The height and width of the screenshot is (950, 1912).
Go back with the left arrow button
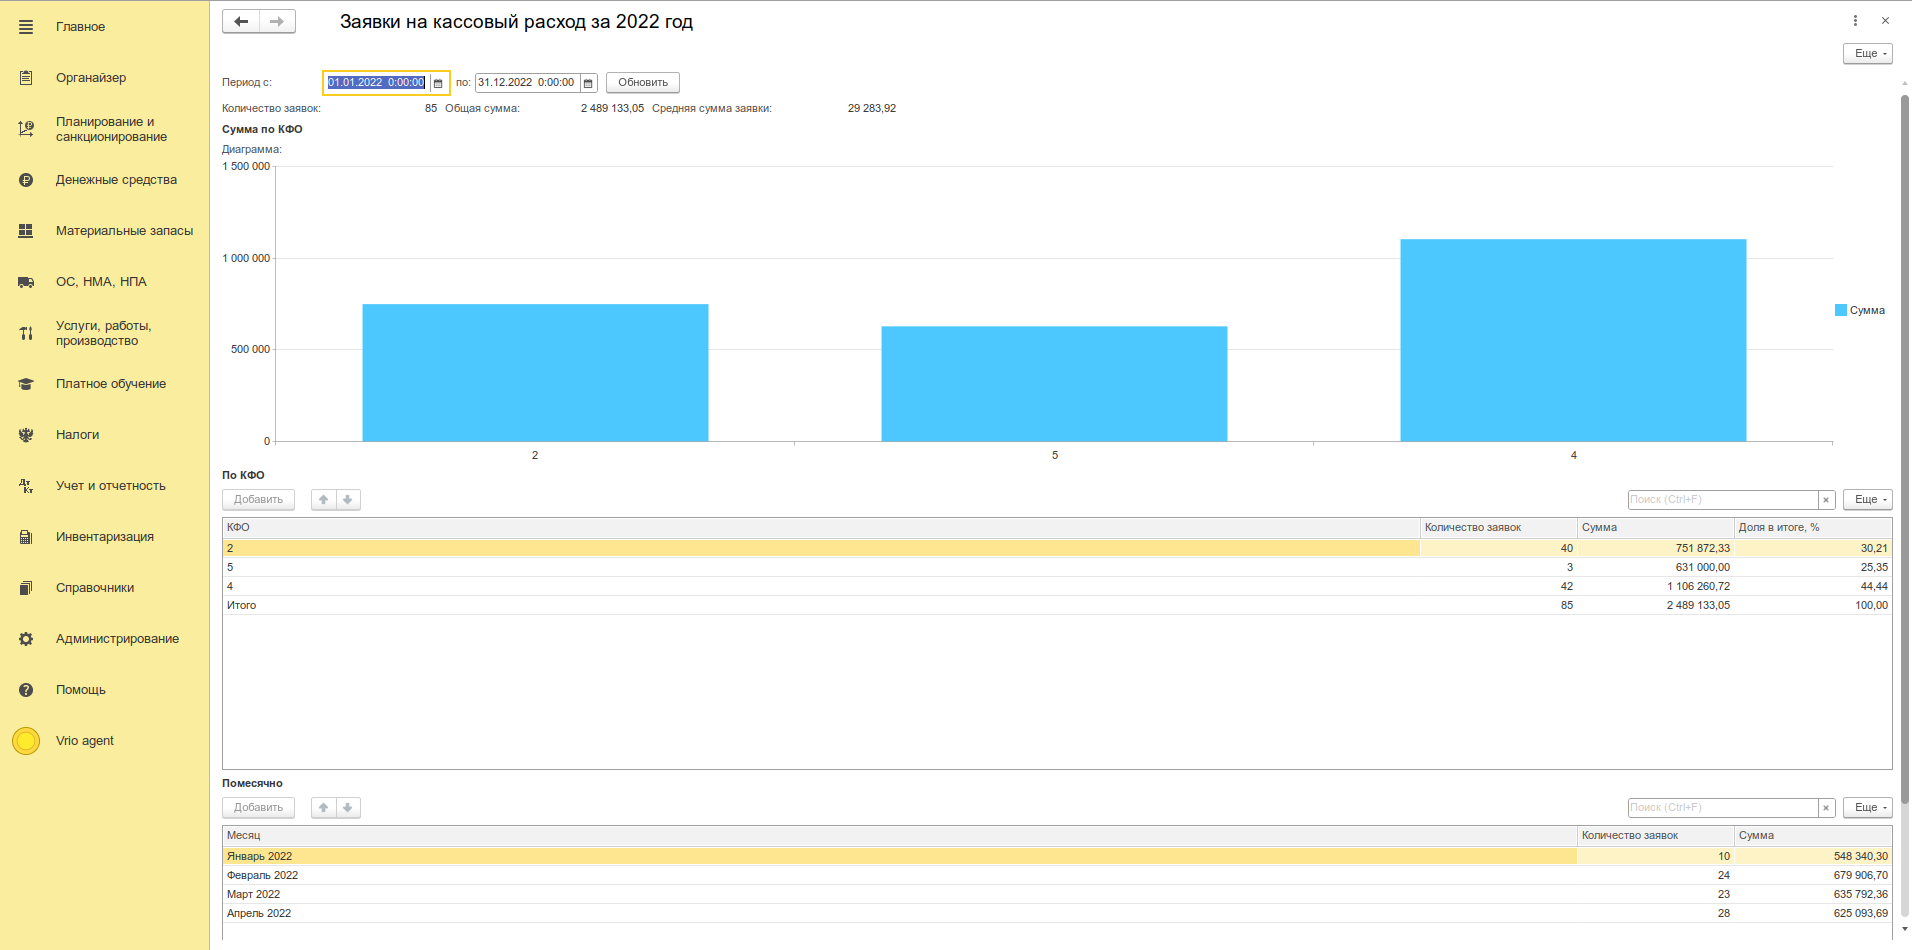[241, 21]
